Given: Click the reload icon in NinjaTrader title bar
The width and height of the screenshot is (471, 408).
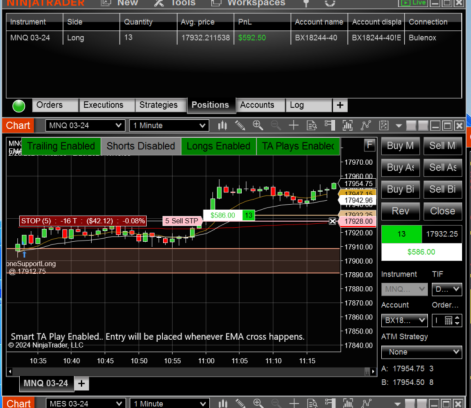Looking at the screenshot, I should click(330, 3).
